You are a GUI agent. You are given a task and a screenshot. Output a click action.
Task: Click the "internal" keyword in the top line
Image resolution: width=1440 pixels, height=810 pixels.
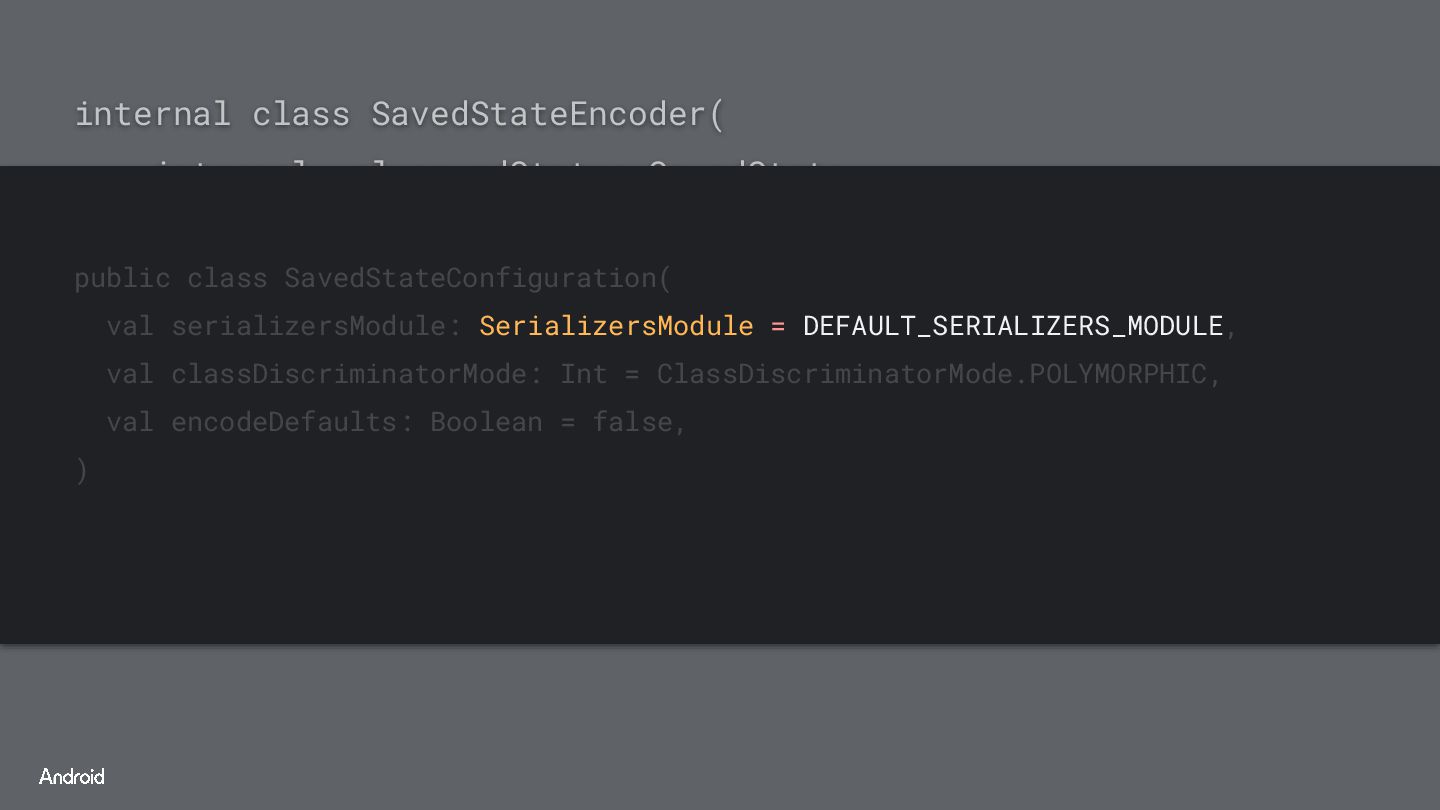(x=152, y=114)
